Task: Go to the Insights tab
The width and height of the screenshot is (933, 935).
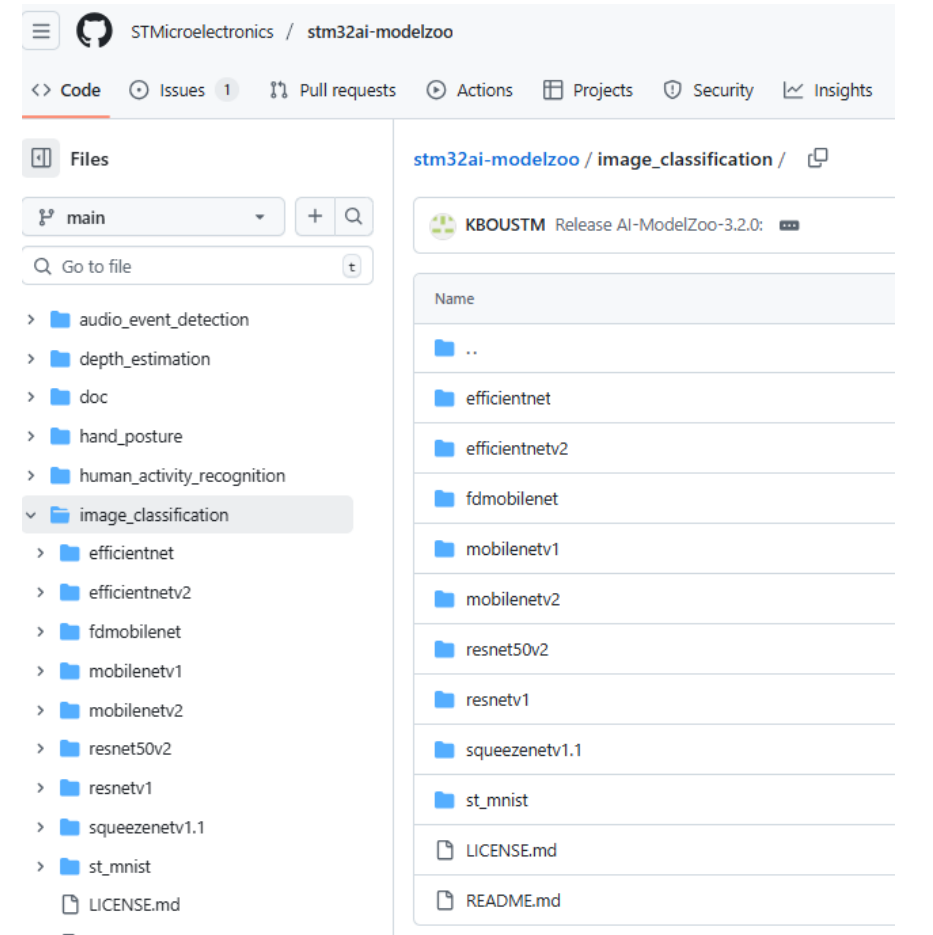Action: [x=828, y=90]
